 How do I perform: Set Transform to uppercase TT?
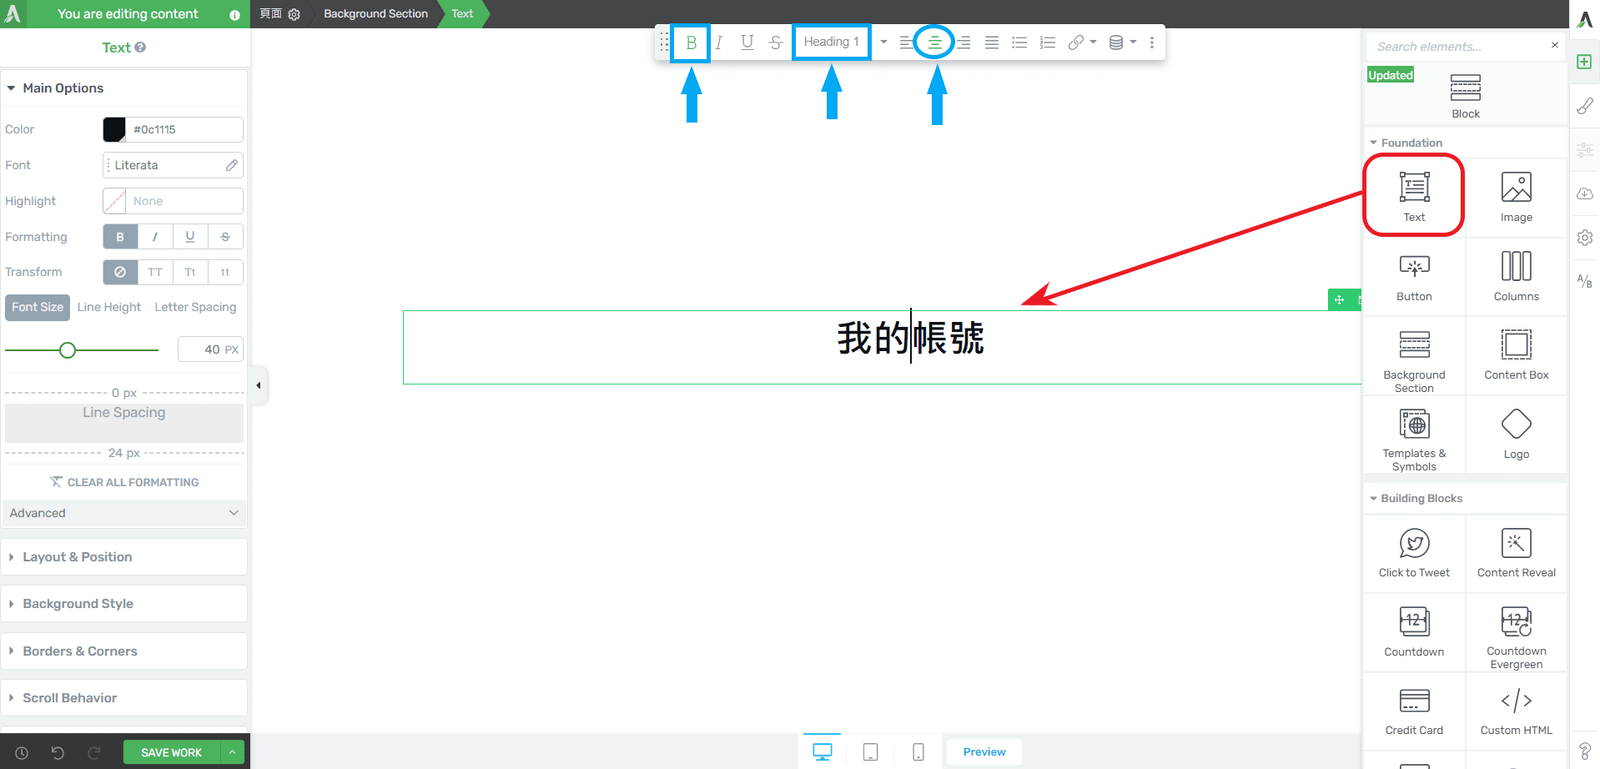tap(155, 272)
